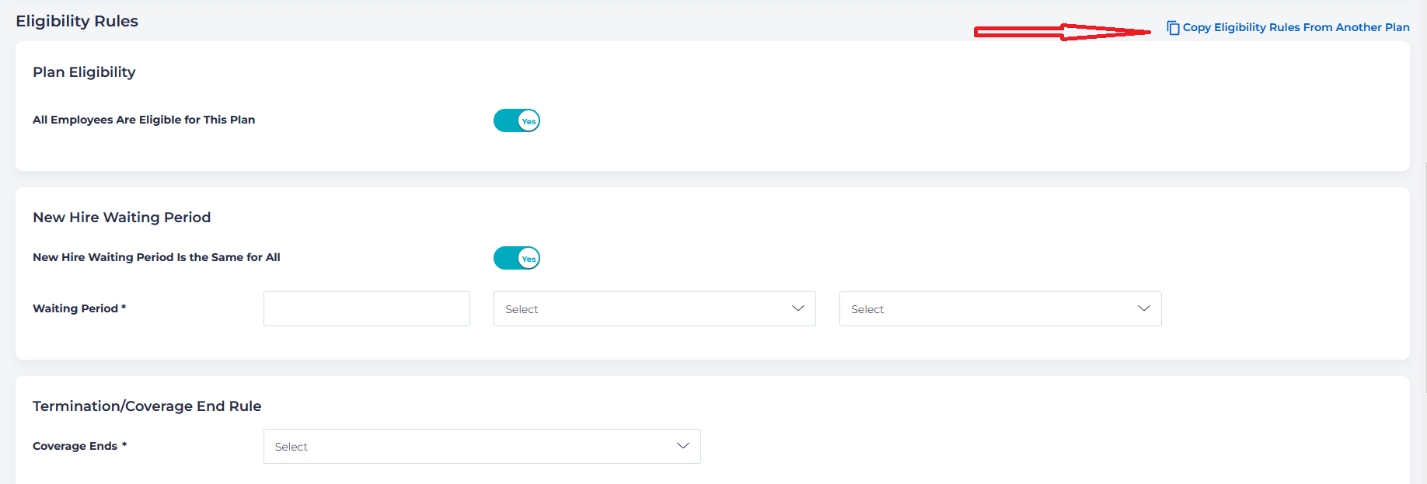The image size is (1427, 484).
Task: Click chevron arrow of rightmost Waiting Period dropdown
Action: click(x=1144, y=308)
